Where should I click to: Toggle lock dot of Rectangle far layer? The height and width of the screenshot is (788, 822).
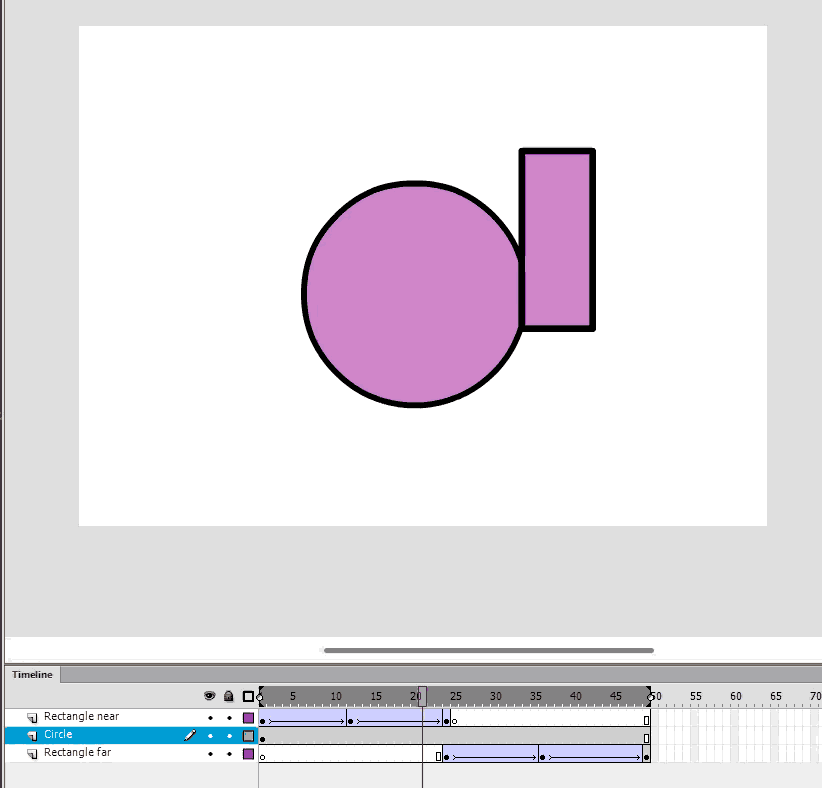tap(229, 754)
